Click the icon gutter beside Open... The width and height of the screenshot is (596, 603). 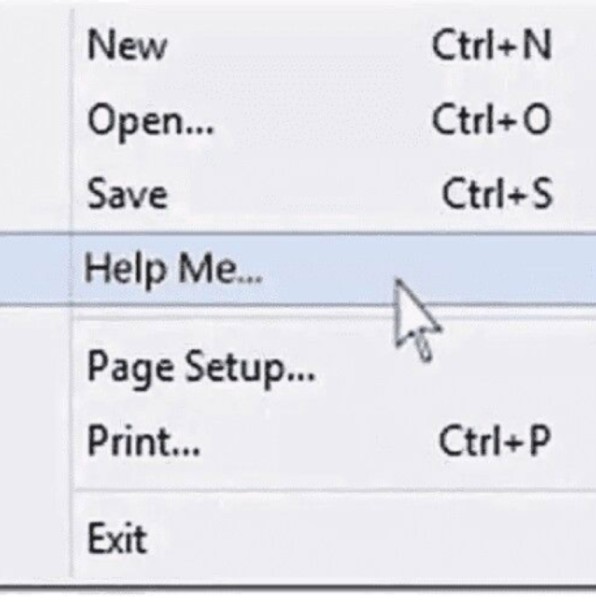click(x=35, y=120)
